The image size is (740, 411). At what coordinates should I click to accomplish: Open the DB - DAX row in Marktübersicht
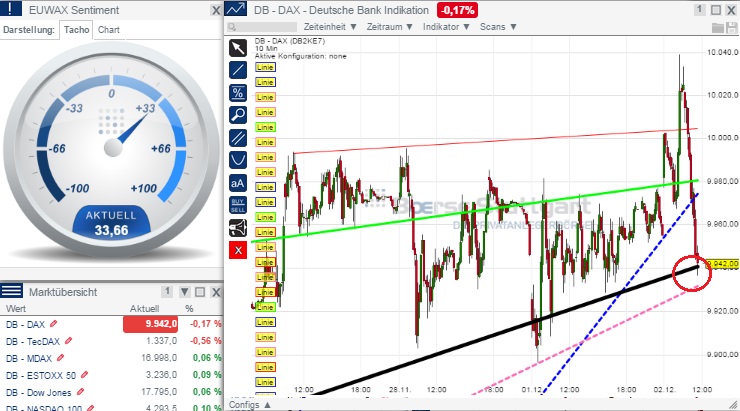point(111,324)
